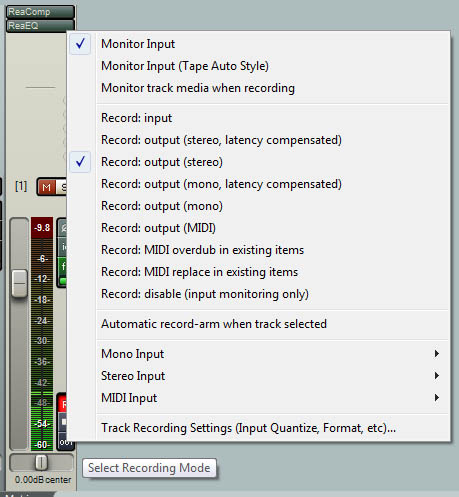This screenshot has width=459, height=497.
Task: Open the ReaComp effect slot
Action: (x=40, y=12)
